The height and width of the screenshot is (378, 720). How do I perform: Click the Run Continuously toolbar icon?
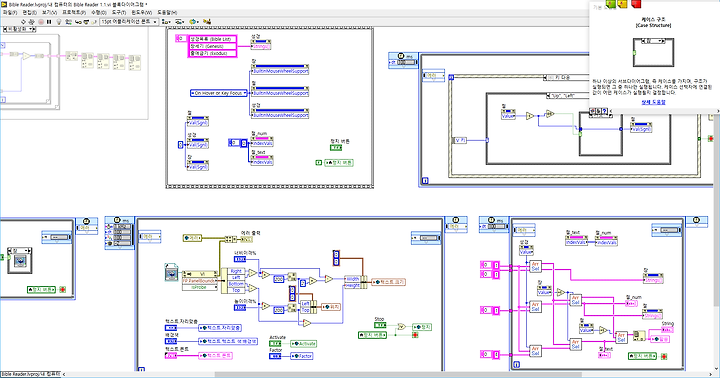pyautogui.click(x=32, y=22)
